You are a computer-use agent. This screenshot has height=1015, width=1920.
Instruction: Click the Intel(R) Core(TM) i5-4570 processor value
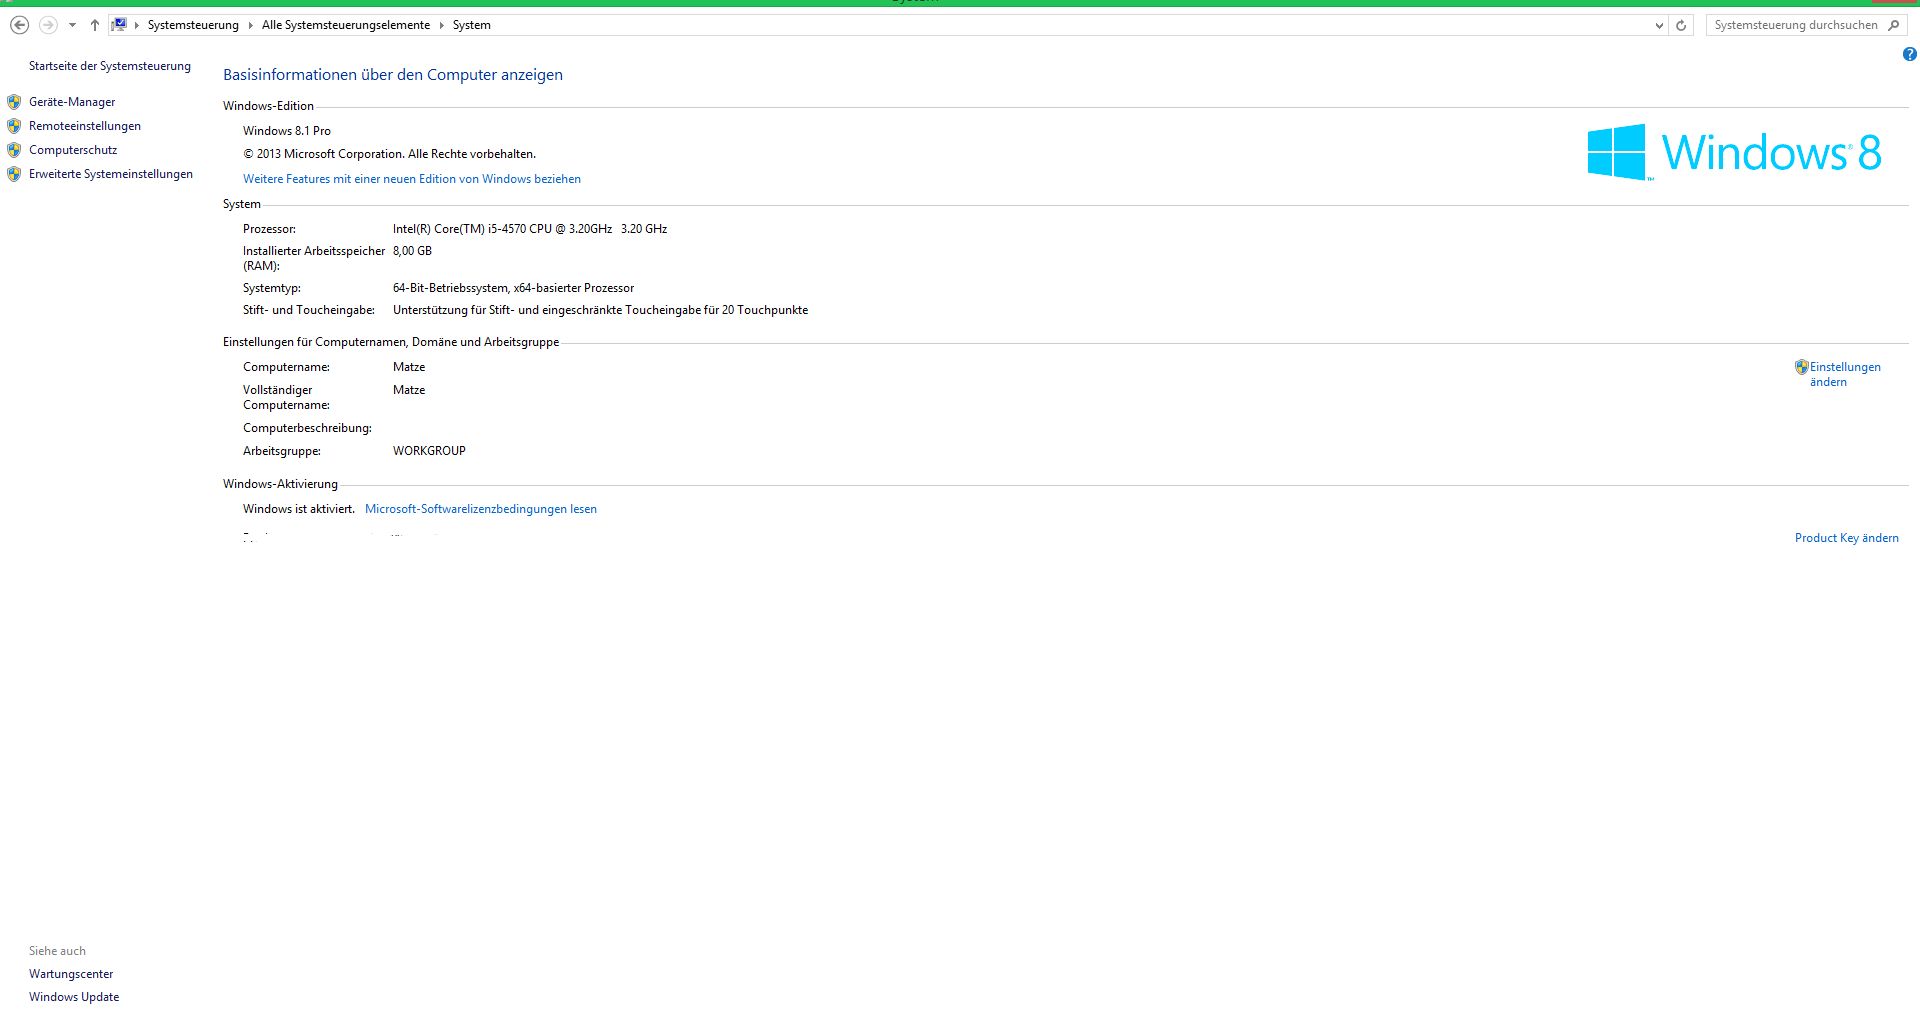click(530, 229)
